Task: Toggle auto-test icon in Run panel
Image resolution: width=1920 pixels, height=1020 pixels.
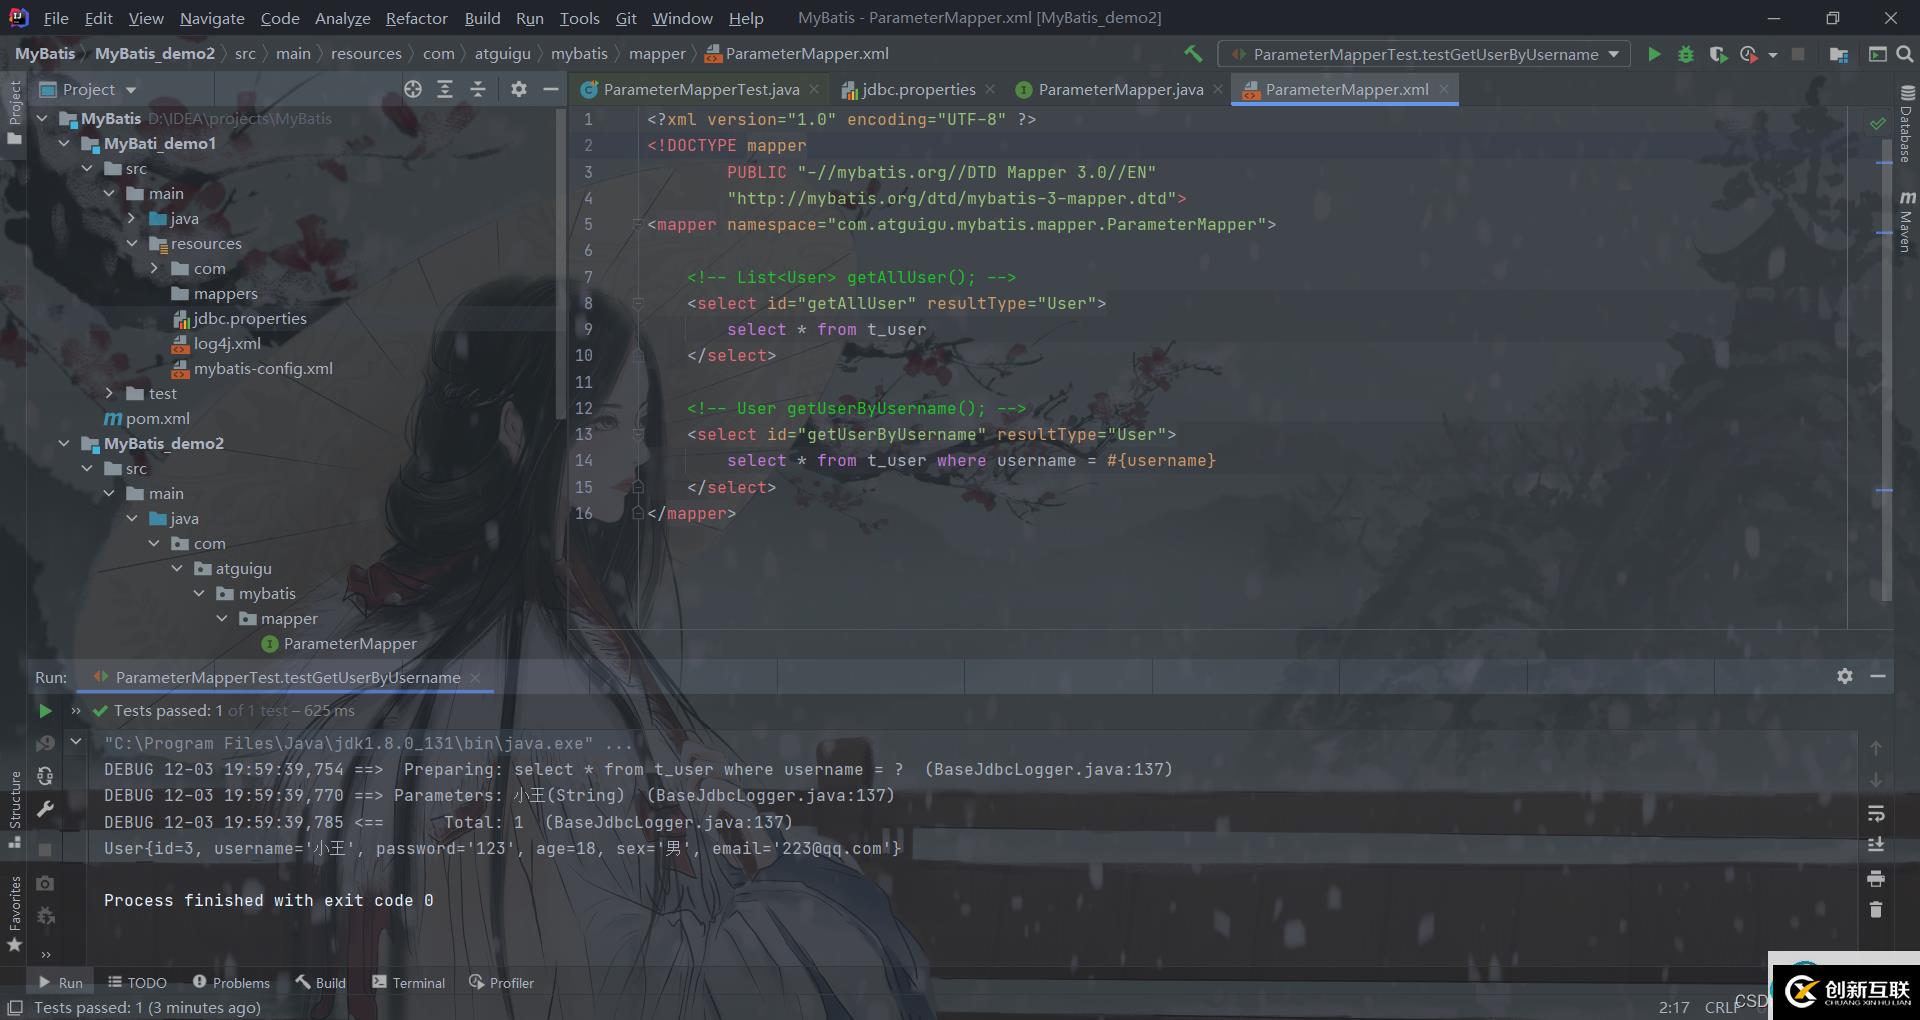Action: tap(45, 776)
